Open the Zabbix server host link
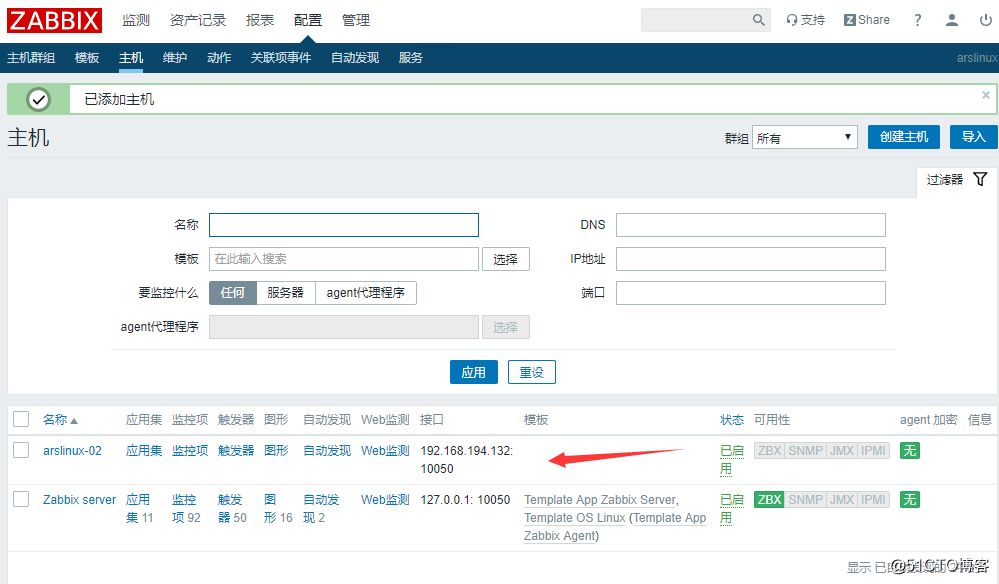Screen dimensions: 999x584 point(80,500)
